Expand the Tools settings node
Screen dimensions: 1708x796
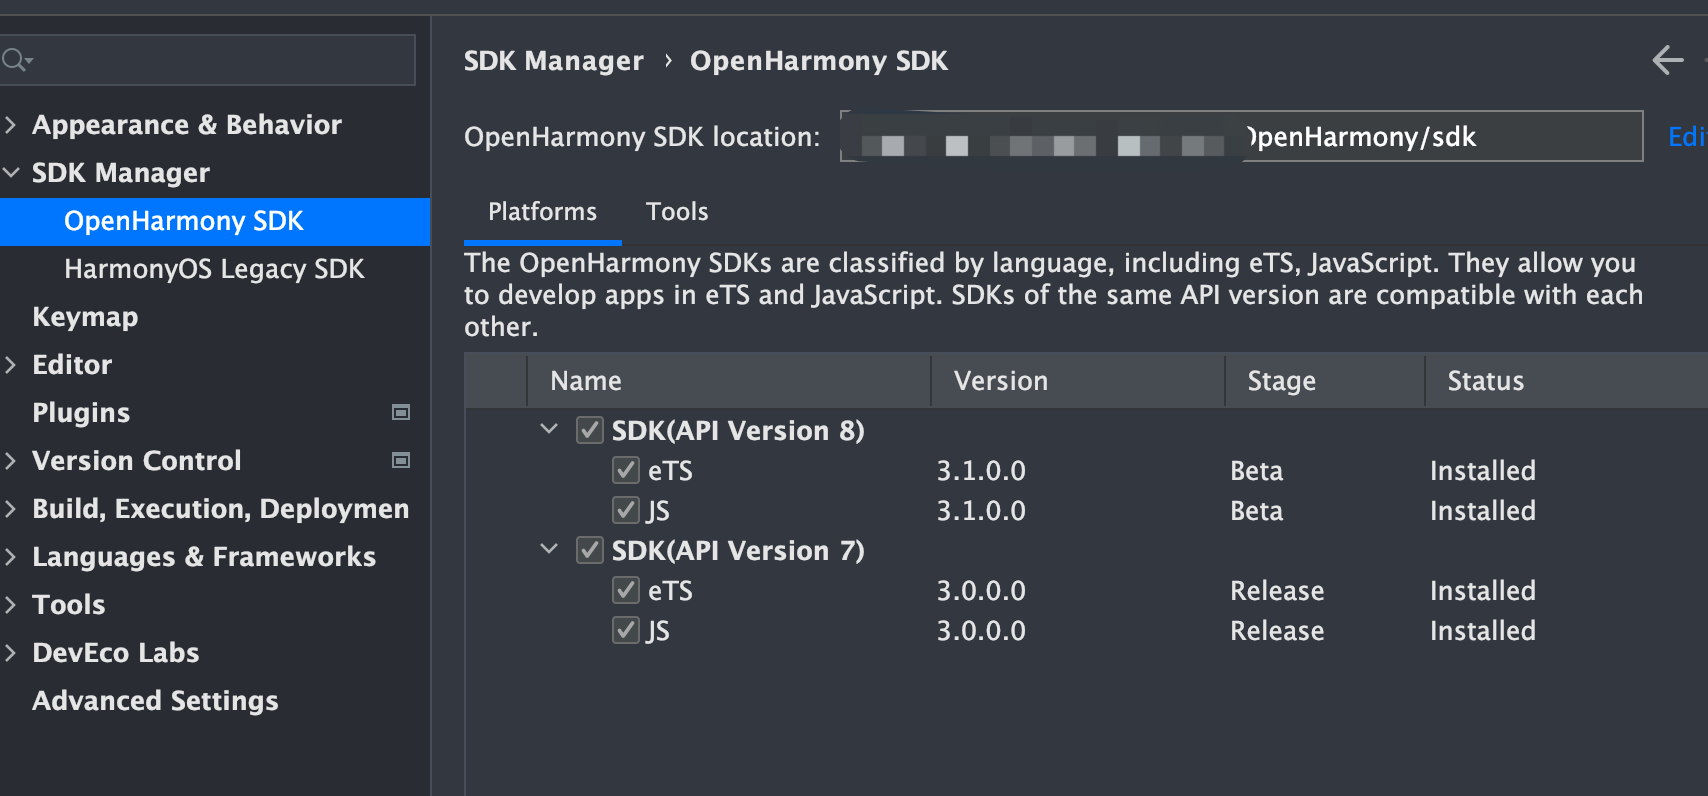click(11, 604)
